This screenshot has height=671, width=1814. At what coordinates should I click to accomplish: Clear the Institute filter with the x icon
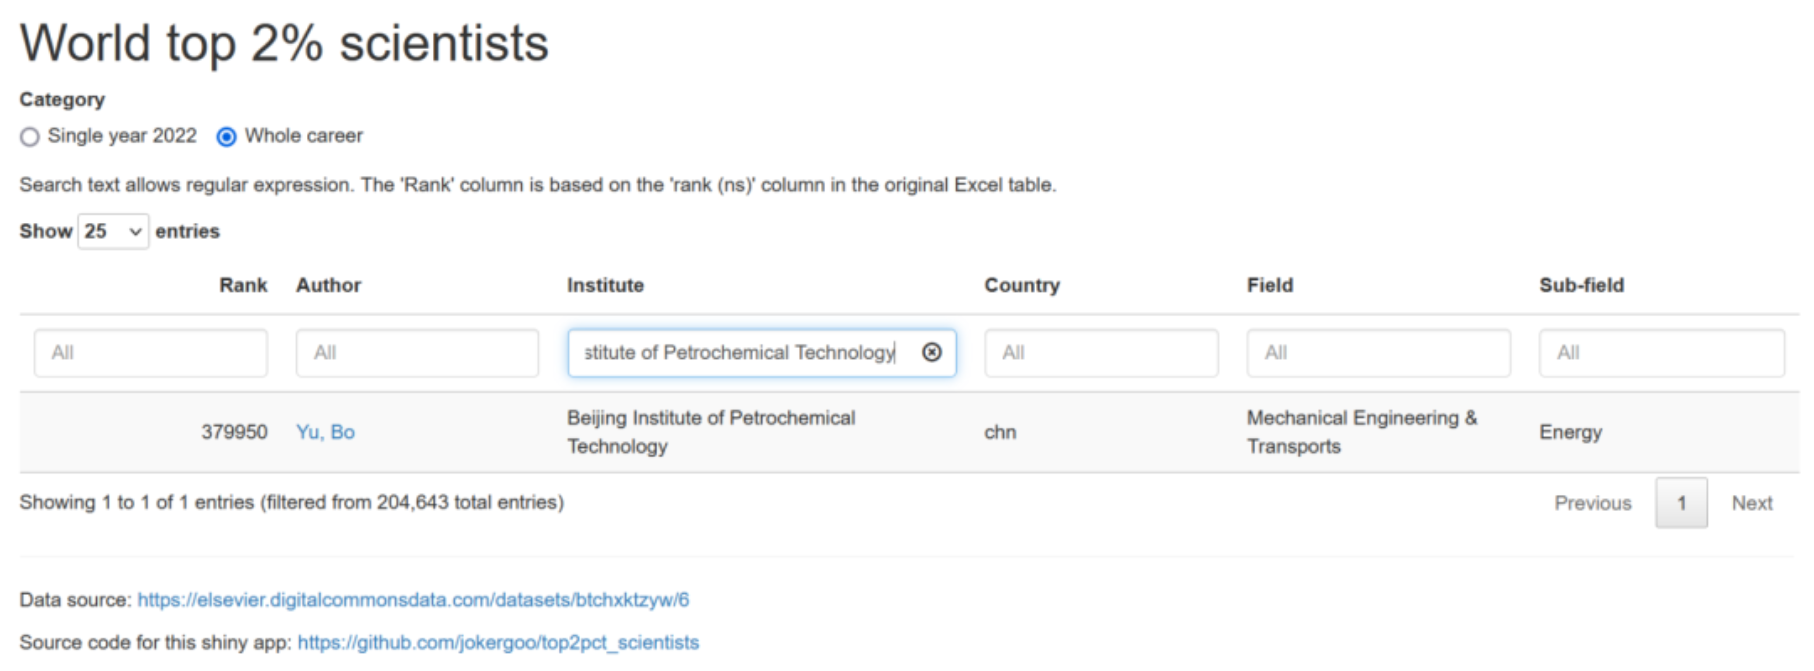[x=932, y=352]
